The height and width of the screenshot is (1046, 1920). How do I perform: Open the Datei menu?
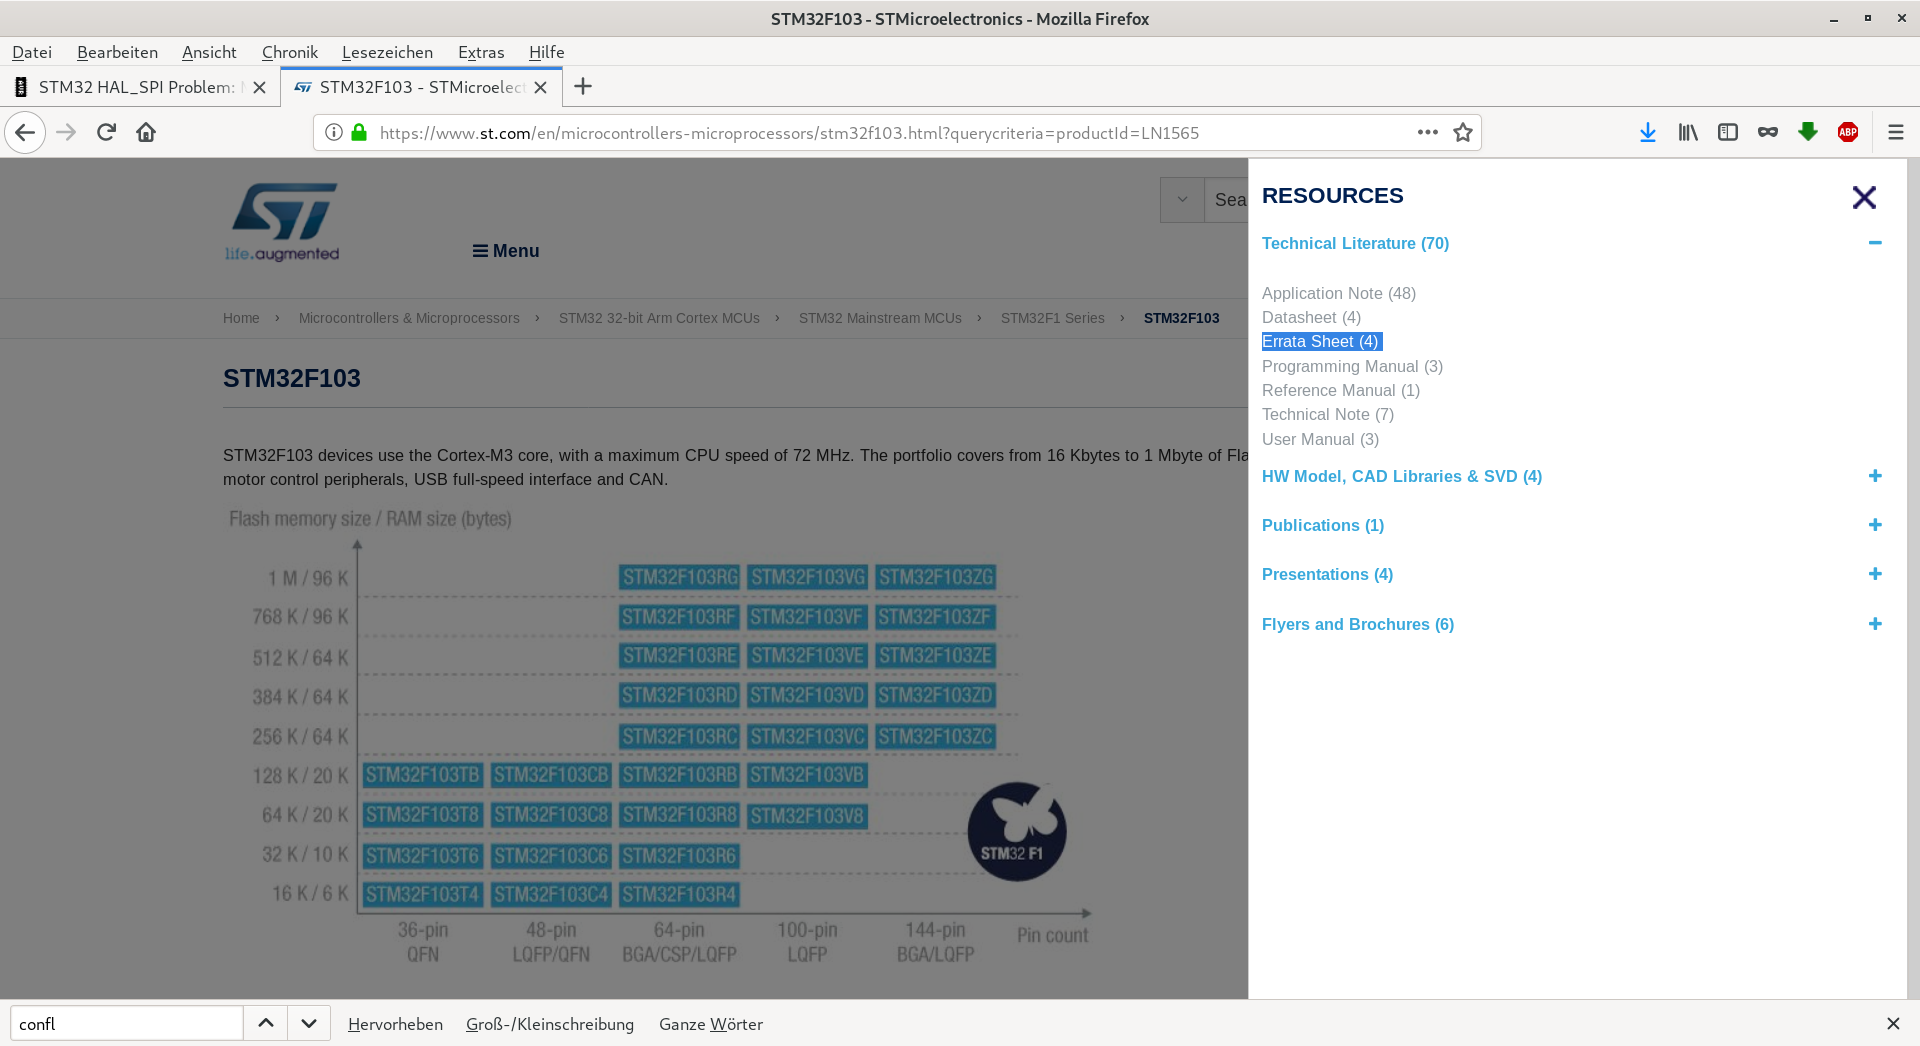click(x=32, y=52)
